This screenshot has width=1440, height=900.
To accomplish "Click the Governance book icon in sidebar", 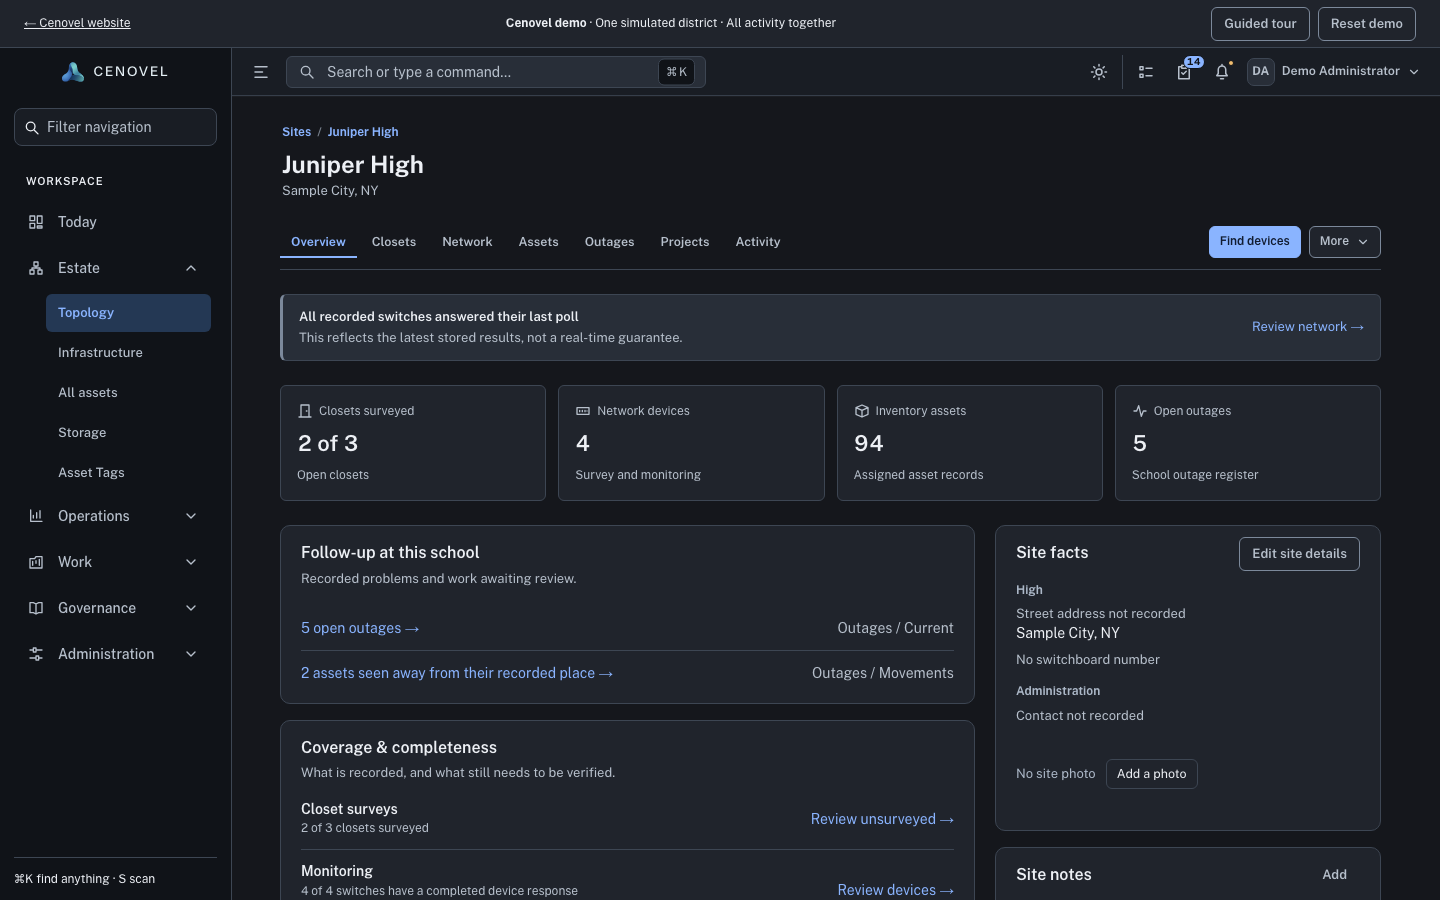I will [36, 608].
